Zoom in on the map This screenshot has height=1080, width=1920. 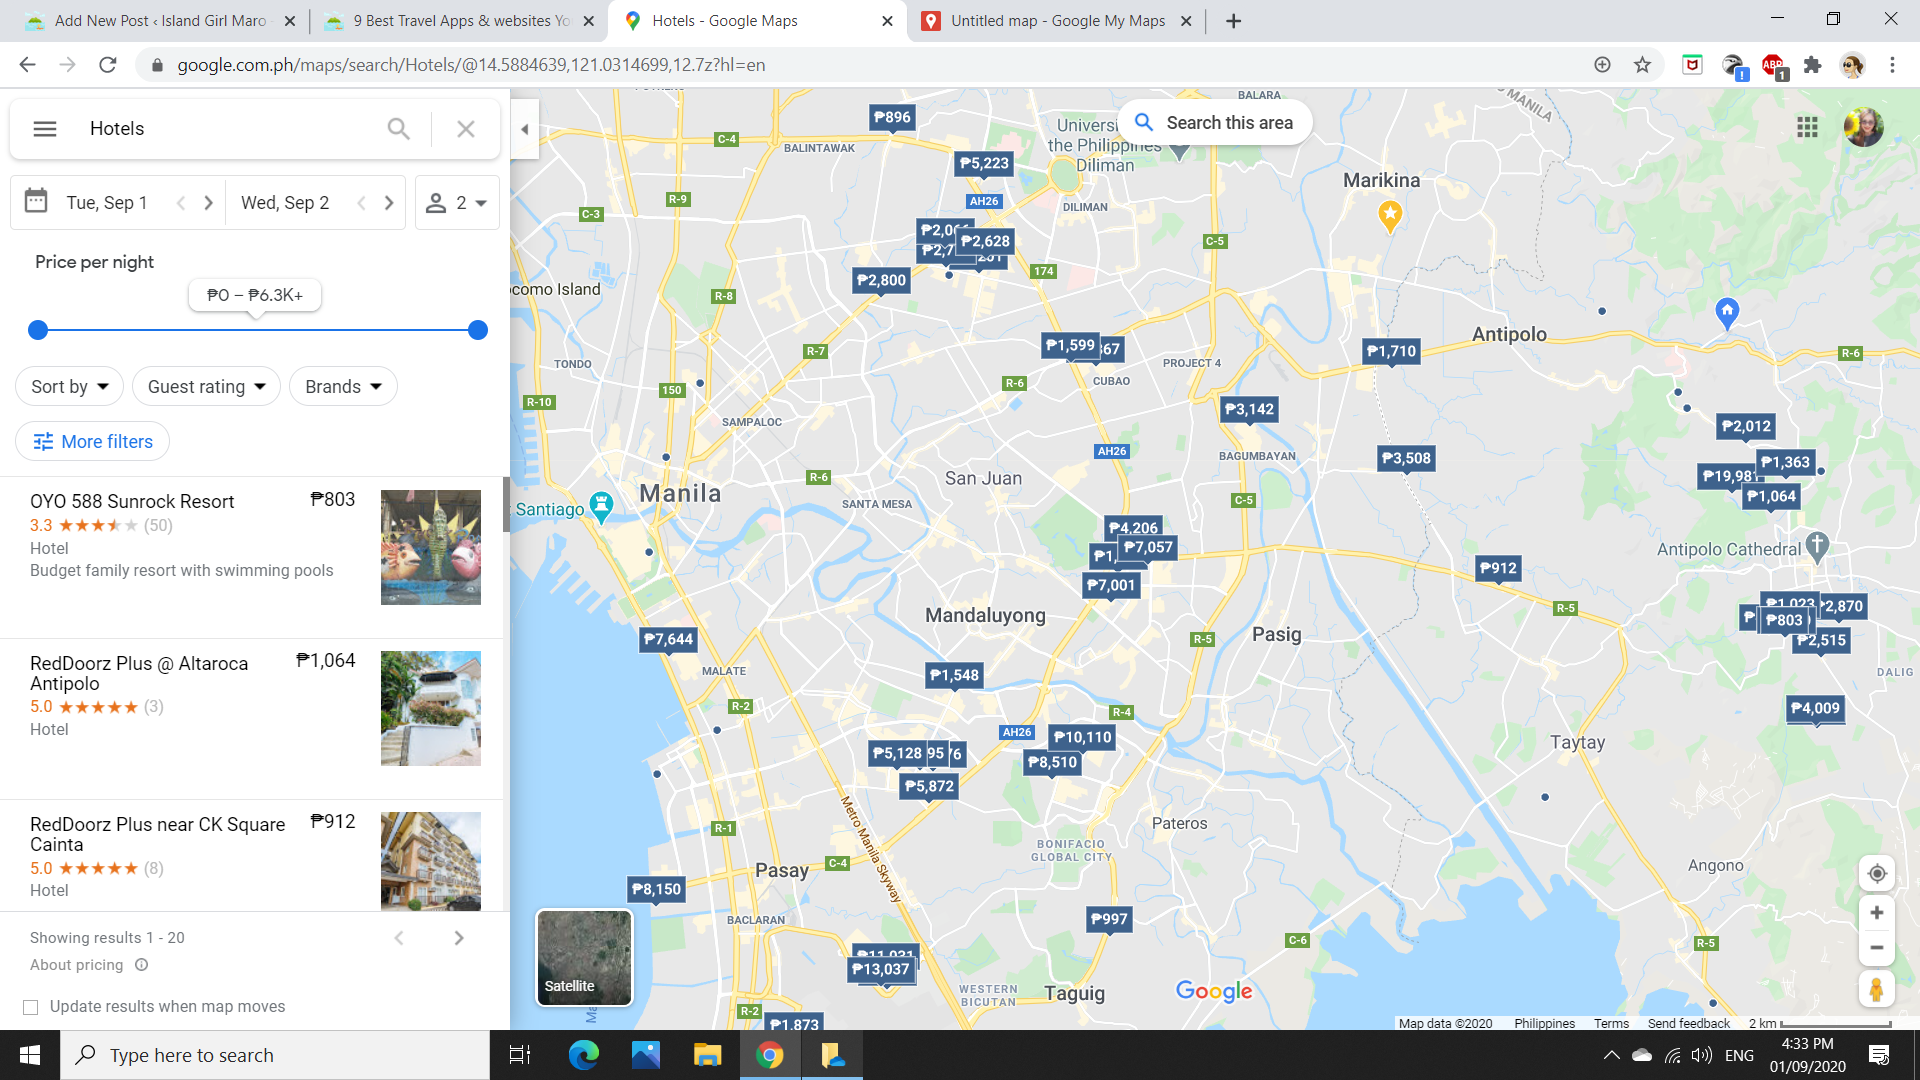1877,913
